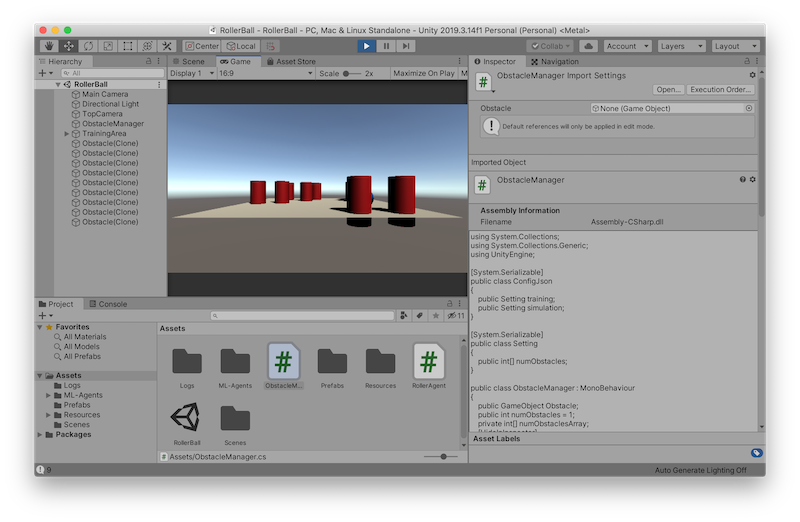
Task: Open cloud services panel
Action: coord(588,46)
